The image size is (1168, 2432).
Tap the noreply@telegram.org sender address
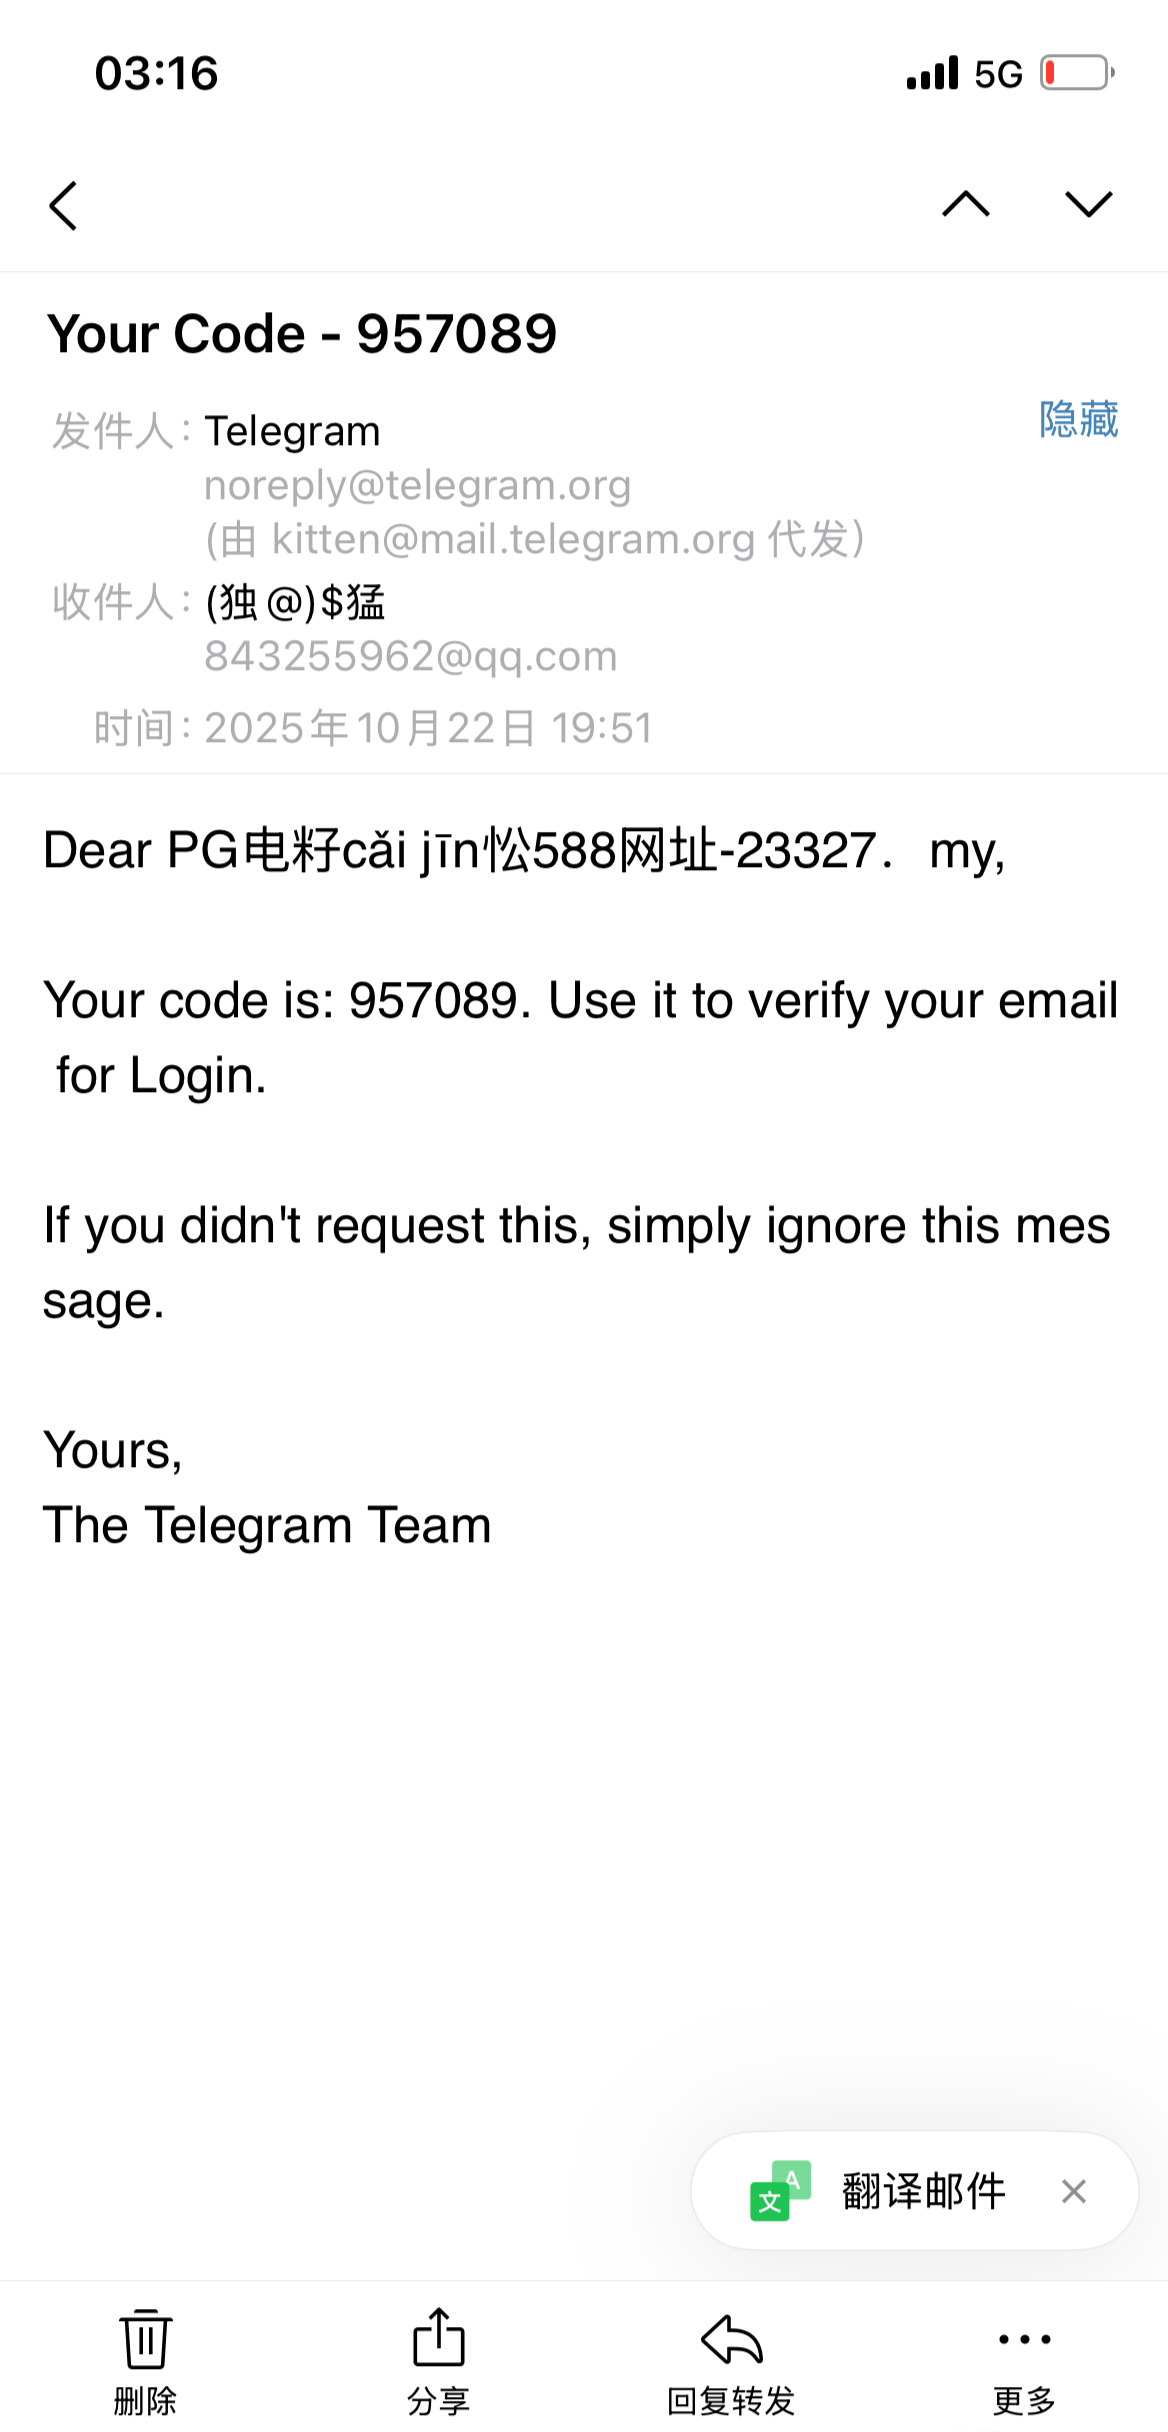tap(417, 485)
